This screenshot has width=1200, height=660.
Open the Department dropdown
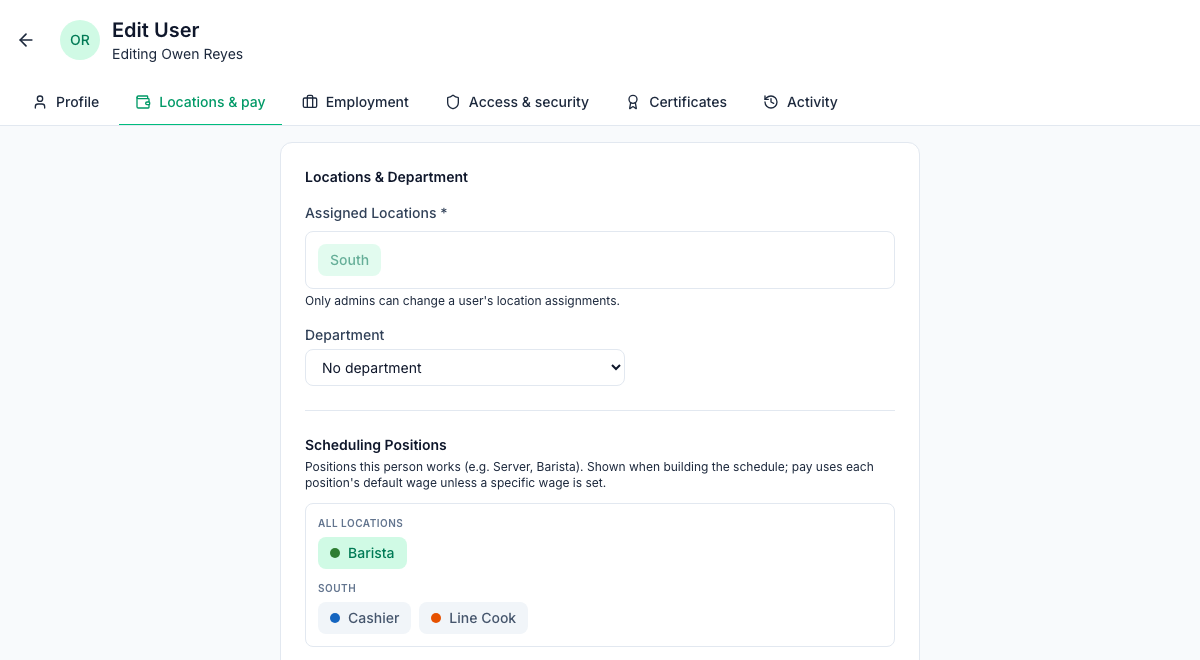pos(465,368)
